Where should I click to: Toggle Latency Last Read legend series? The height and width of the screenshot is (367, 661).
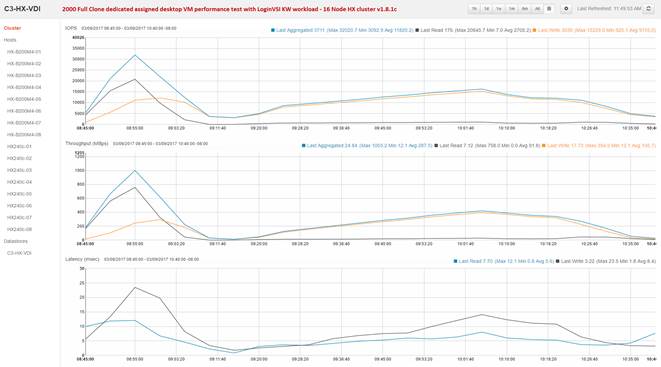[x=504, y=261]
